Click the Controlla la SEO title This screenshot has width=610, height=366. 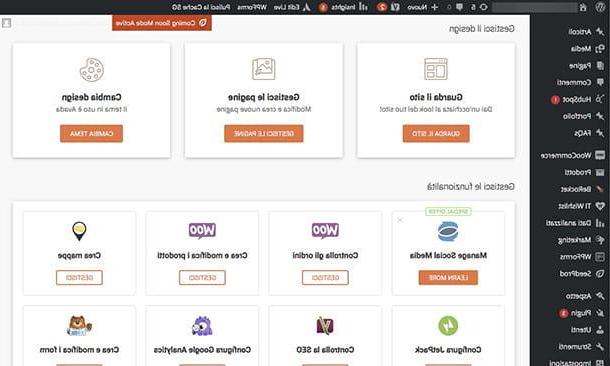click(x=325, y=350)
